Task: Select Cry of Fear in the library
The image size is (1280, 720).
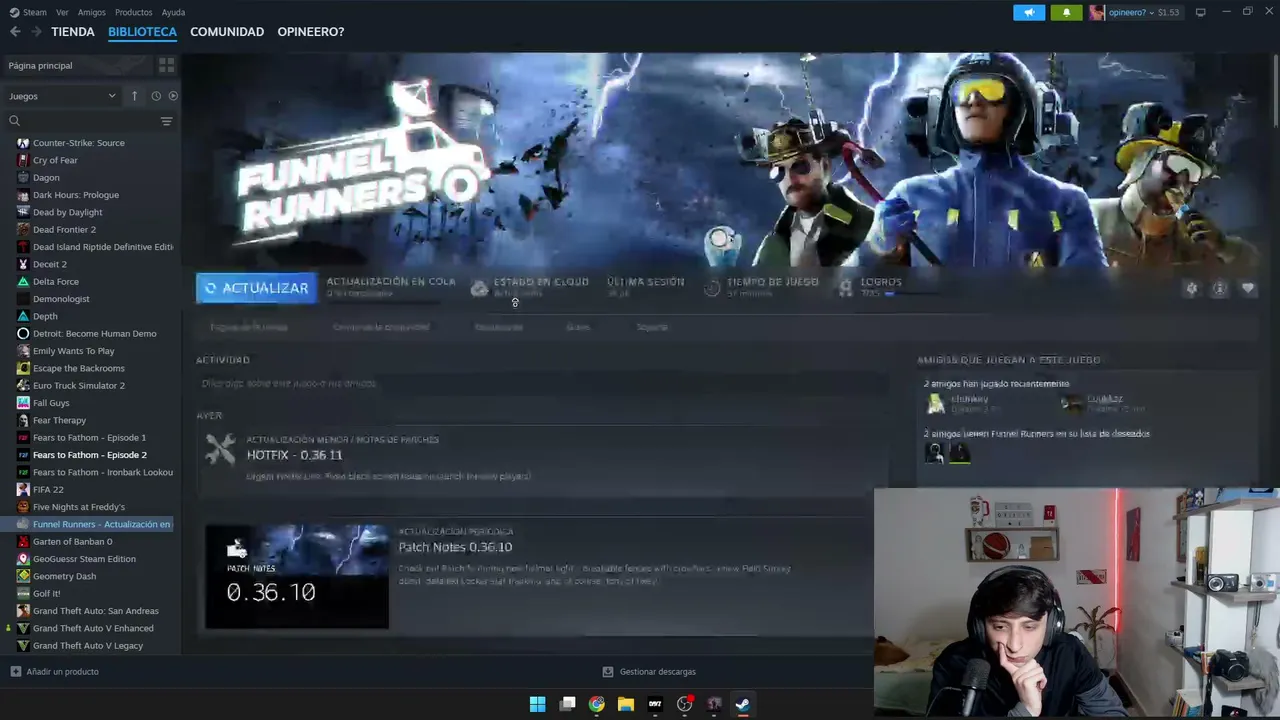Action: [x=55, y=160]
